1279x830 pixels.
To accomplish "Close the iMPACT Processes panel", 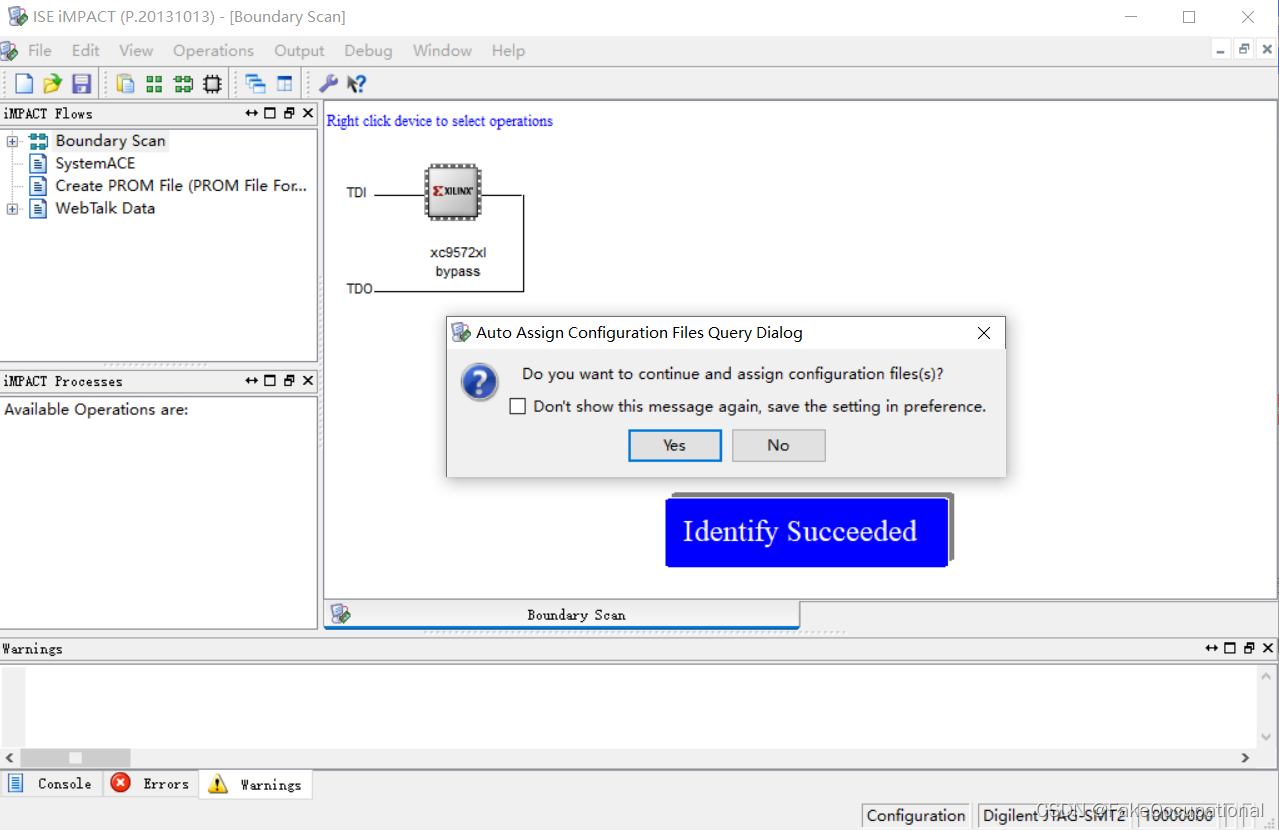I will point(308,381).
